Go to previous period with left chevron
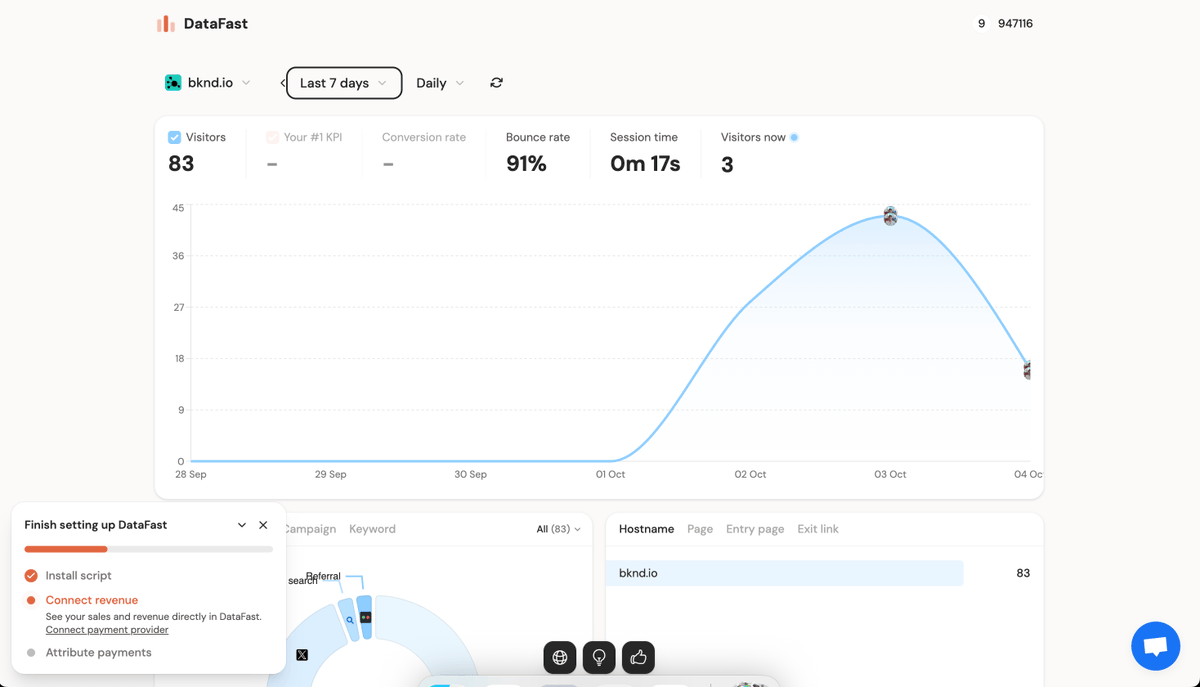 (x=282, y=83)
